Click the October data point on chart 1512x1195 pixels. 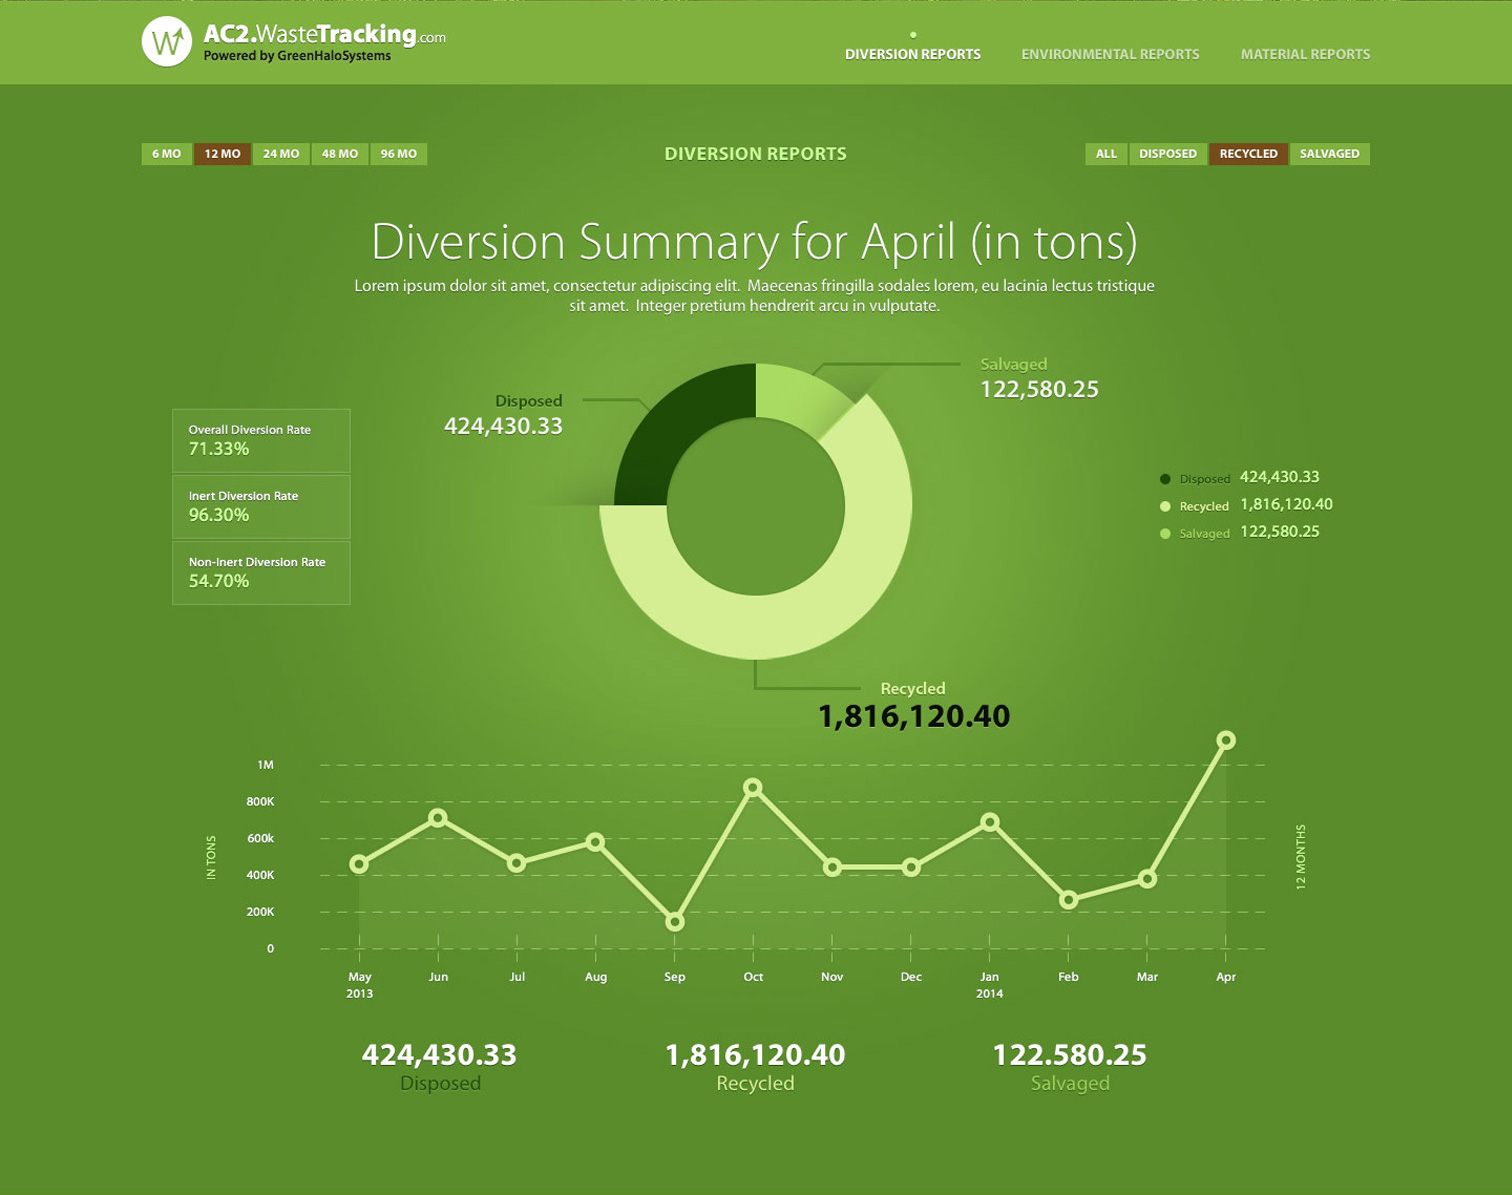753,788
